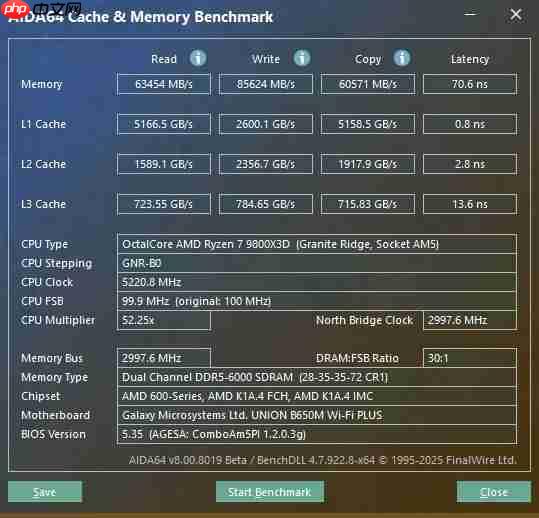This screenshot has height=518, width=539.
Task: Click L1 Cache copy value 5158.5 GB/s
Action: pos(368,124)
